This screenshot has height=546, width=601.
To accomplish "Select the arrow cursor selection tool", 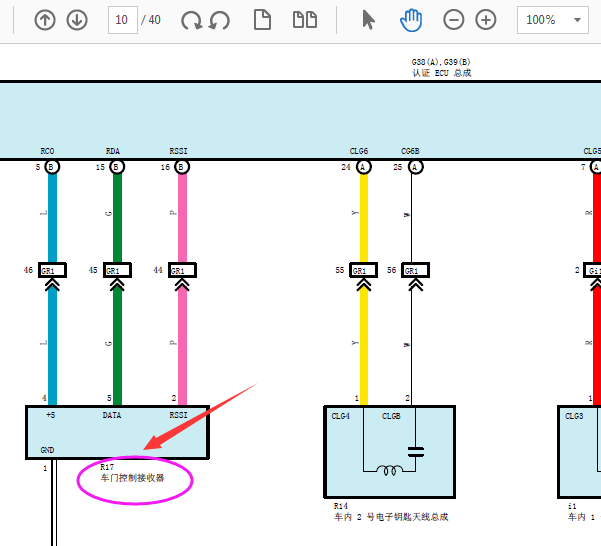I will point(368,20).
